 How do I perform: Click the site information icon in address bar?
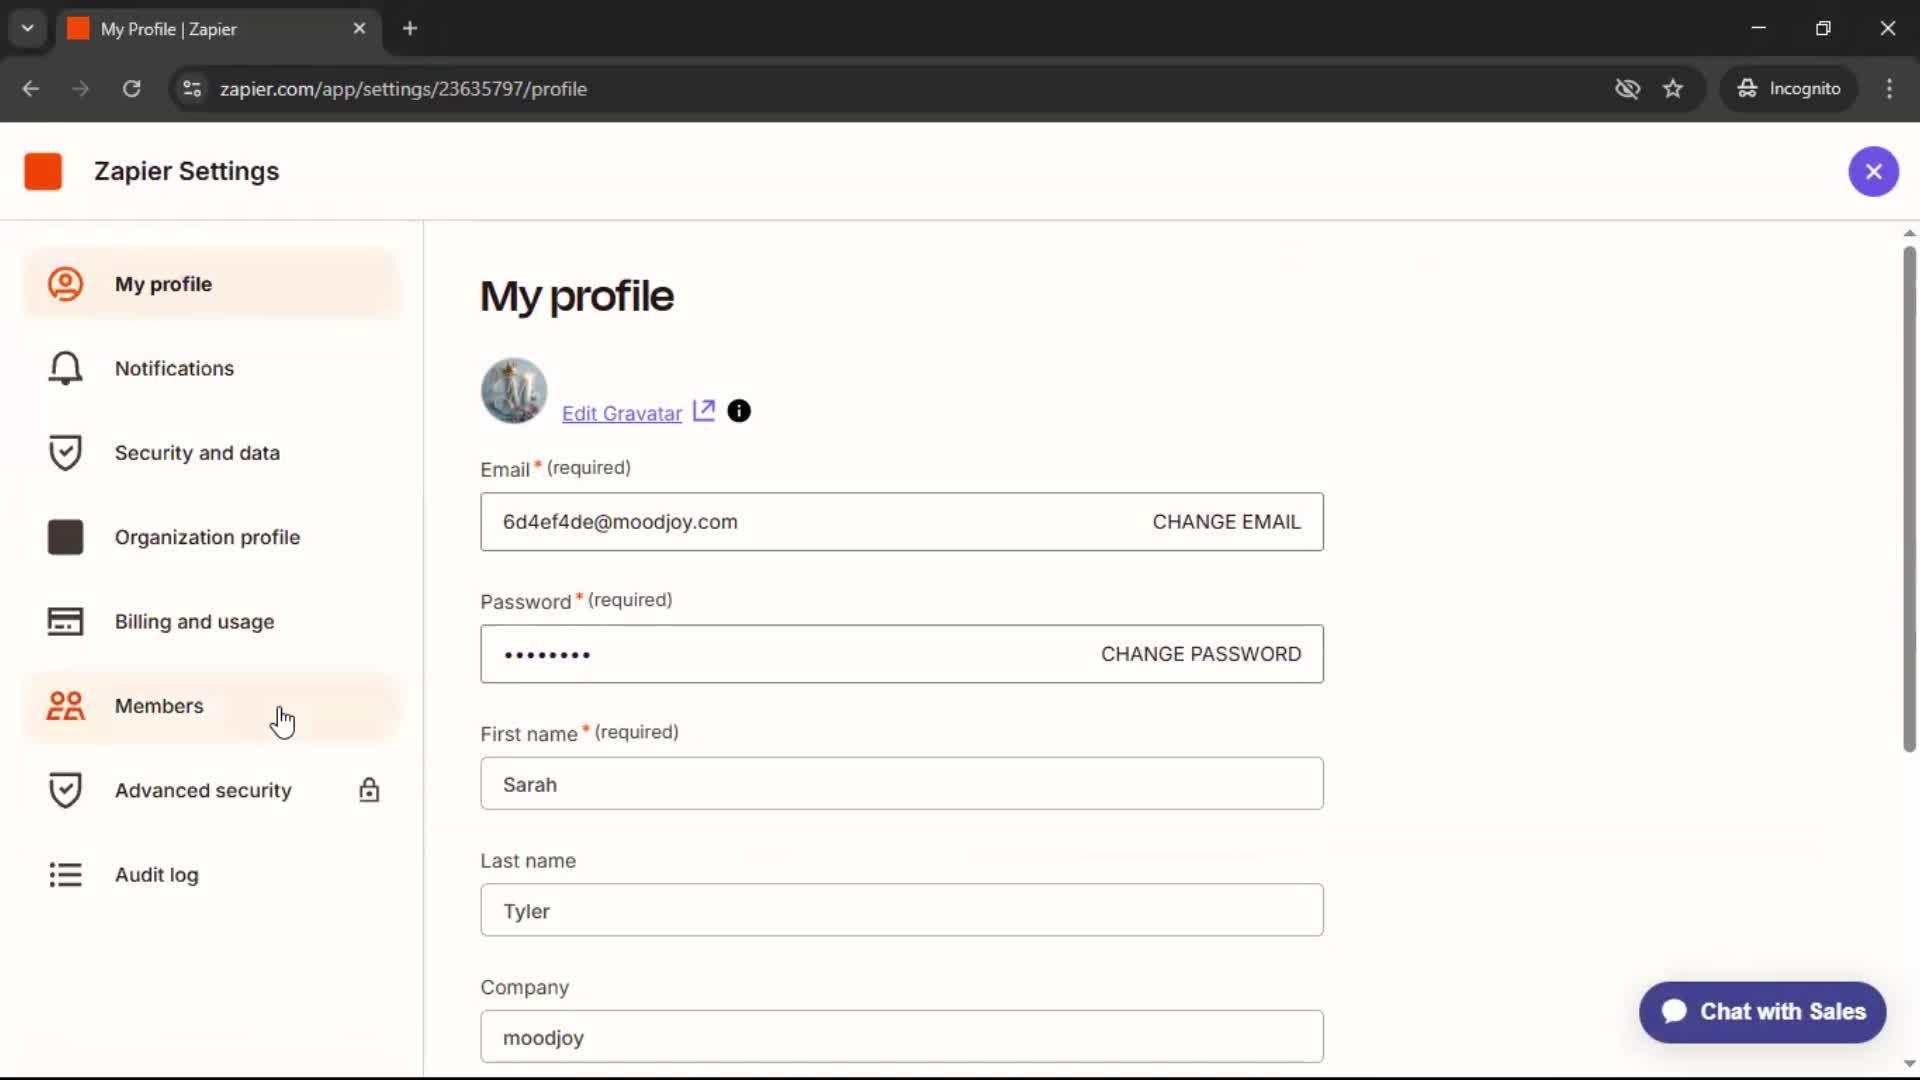coord(192,89)
